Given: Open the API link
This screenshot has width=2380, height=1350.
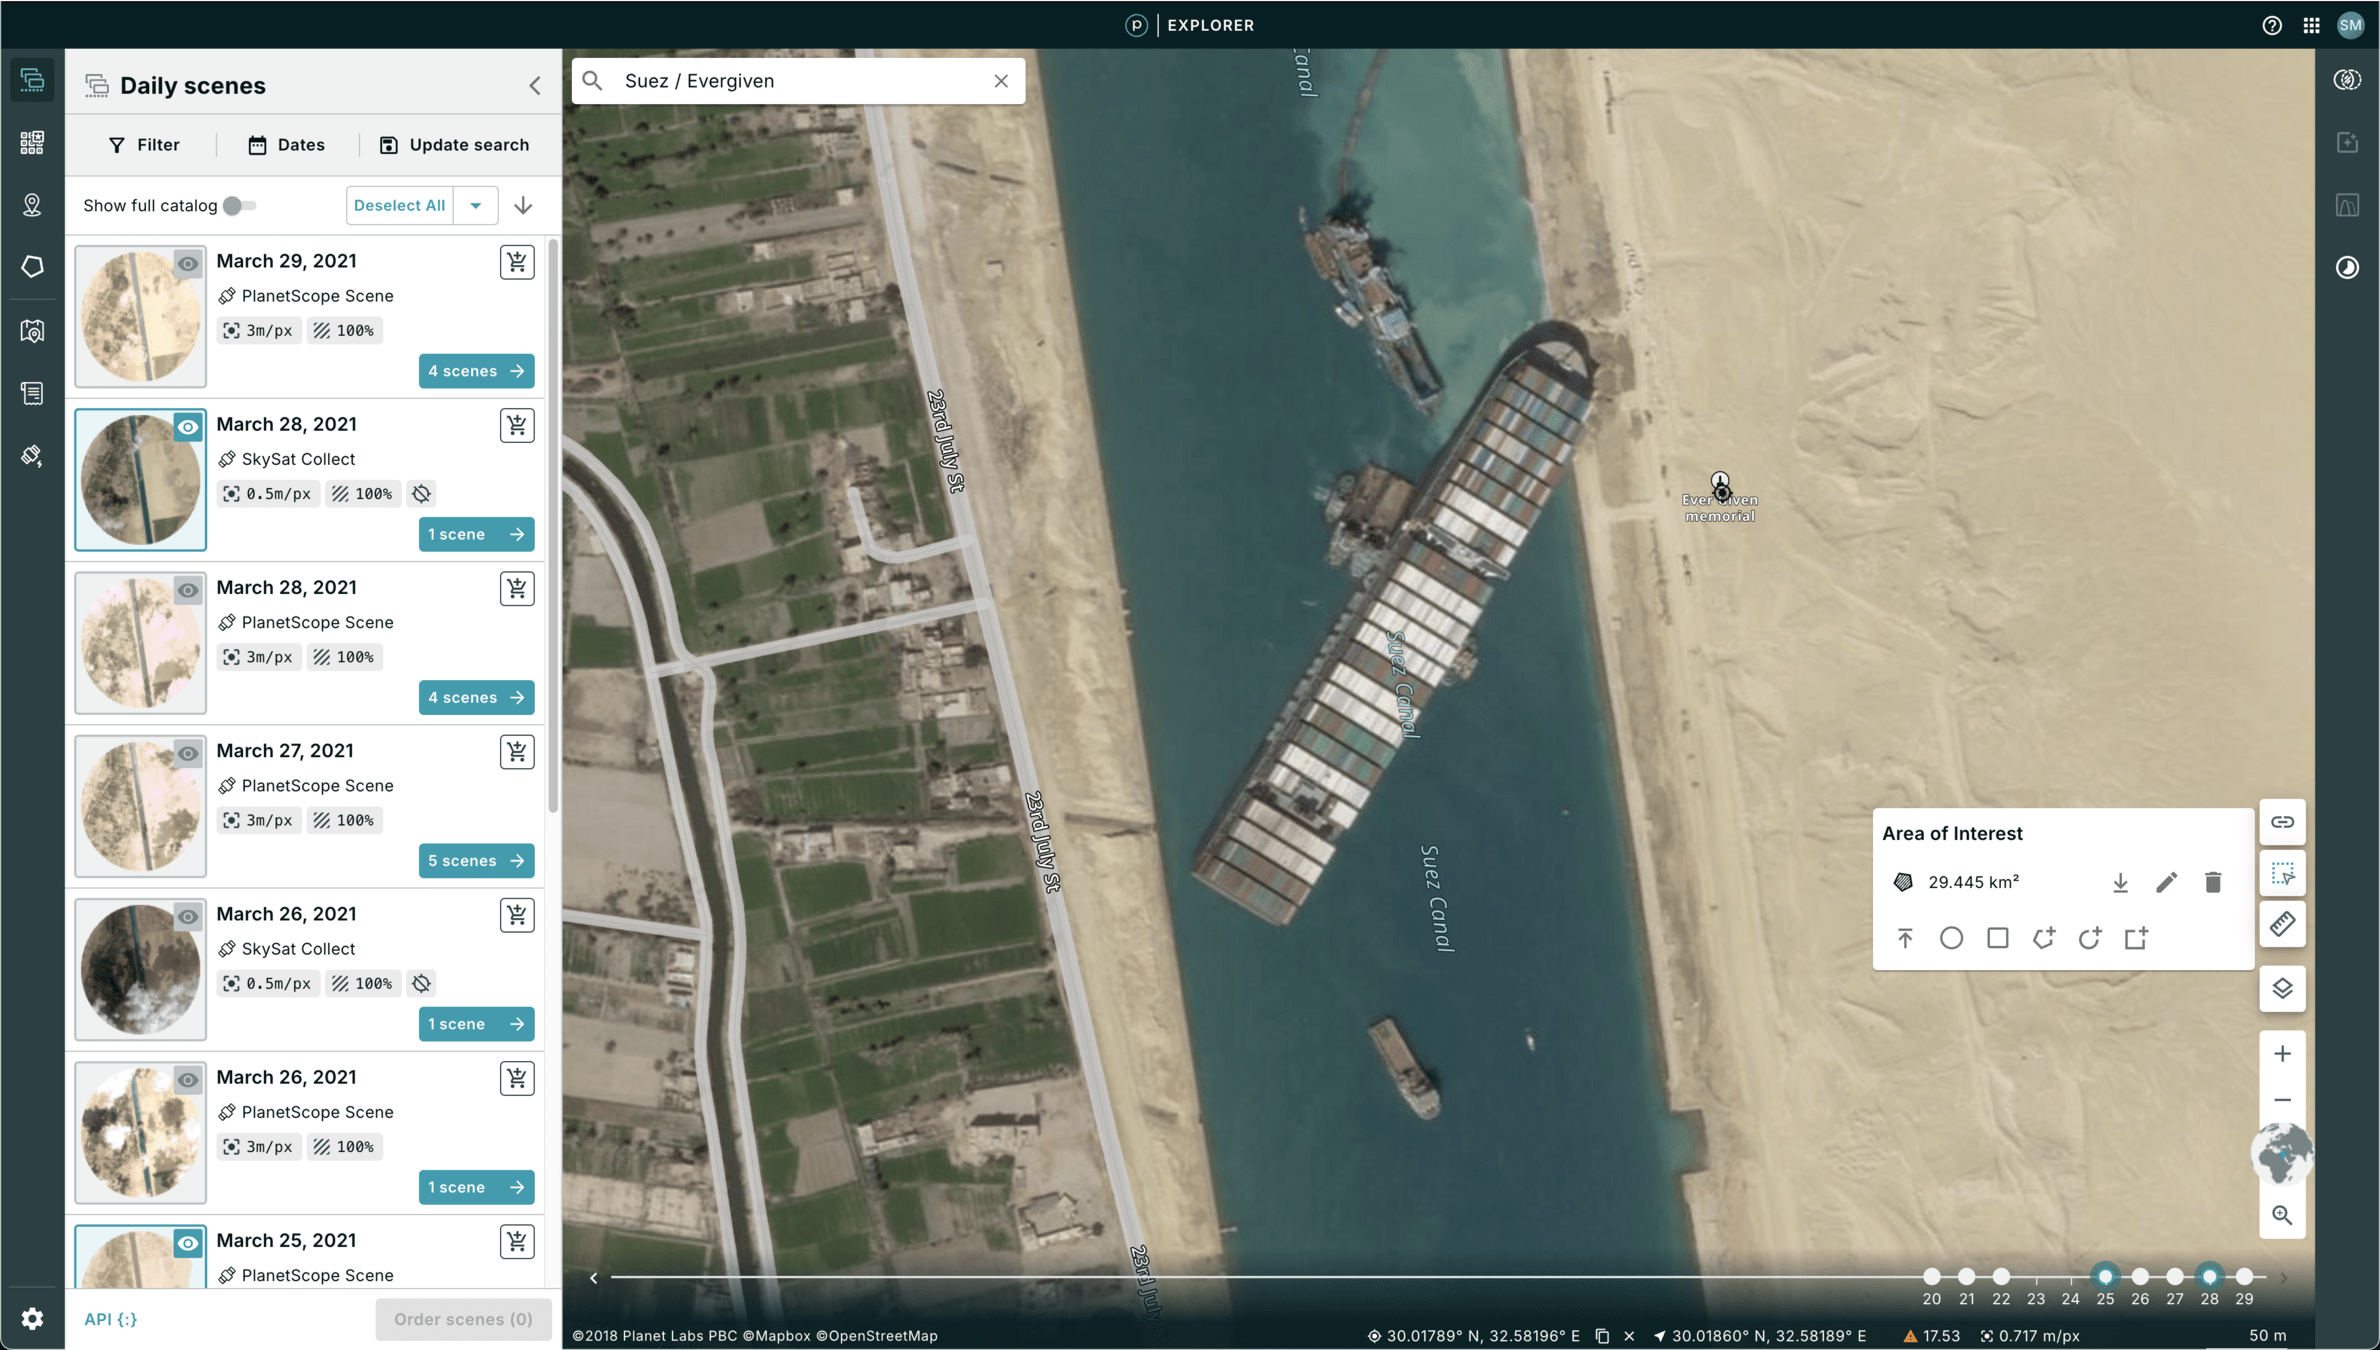Looking at the screenshot, I should pyautogui.click(x=110, y=1318).
